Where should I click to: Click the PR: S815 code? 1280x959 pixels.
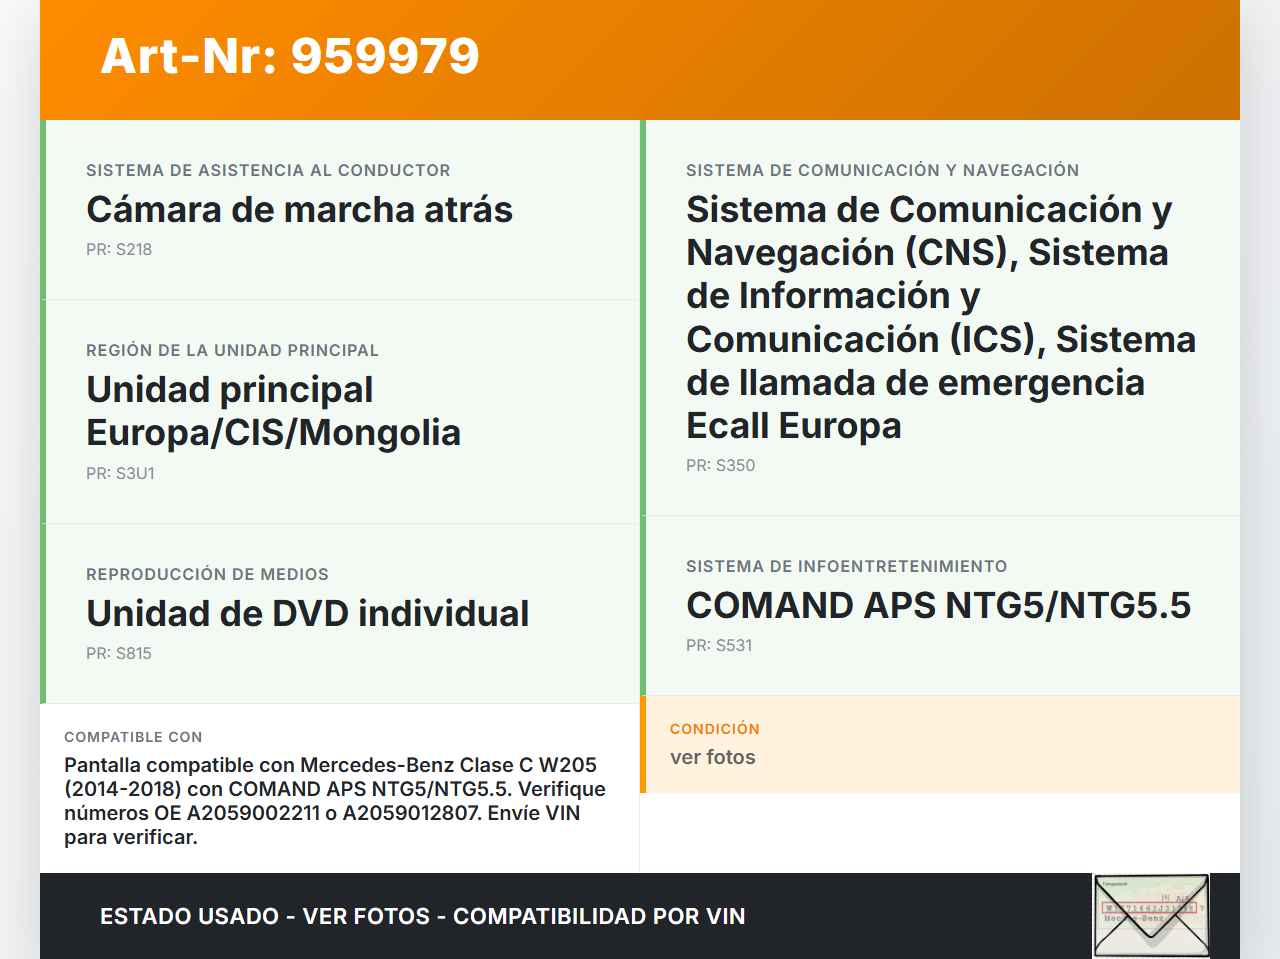(x=119, y=653)
